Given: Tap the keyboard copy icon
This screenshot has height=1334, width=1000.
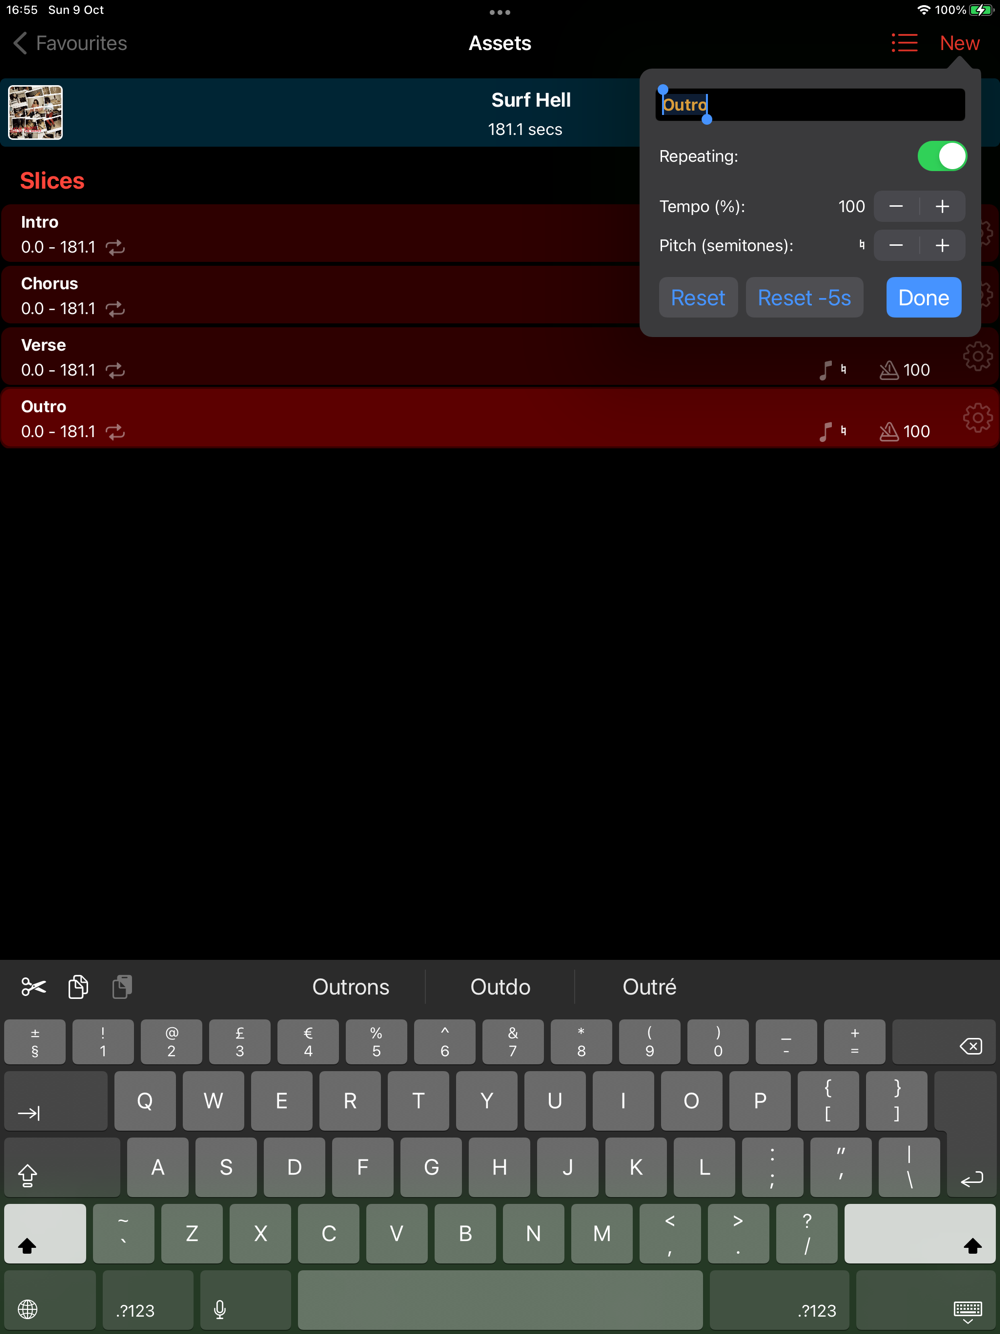Looking at the screenshot, I should [x=78, y=987].
